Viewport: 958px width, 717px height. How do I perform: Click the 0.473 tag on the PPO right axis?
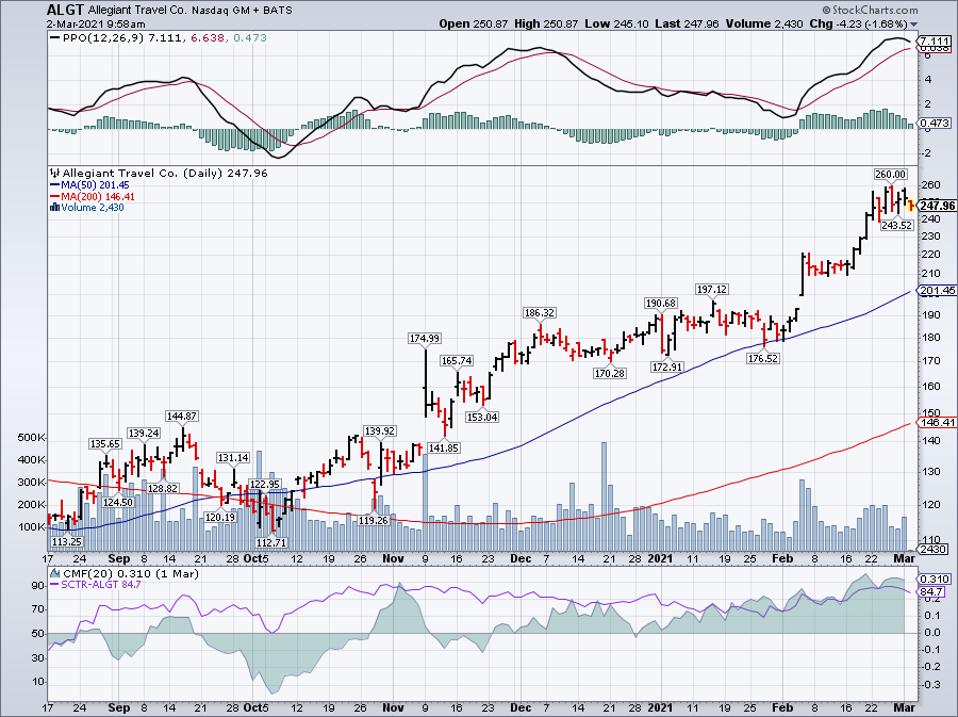(935, 123)
